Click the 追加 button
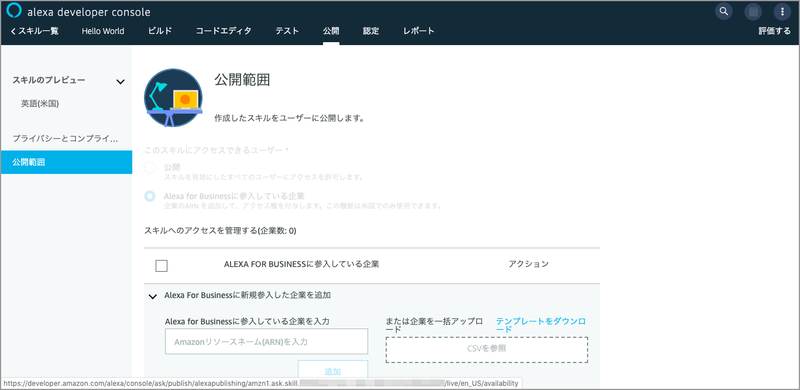Image resolution: width=800 pixels, height=390 pixels. click(x=333, y=370)
